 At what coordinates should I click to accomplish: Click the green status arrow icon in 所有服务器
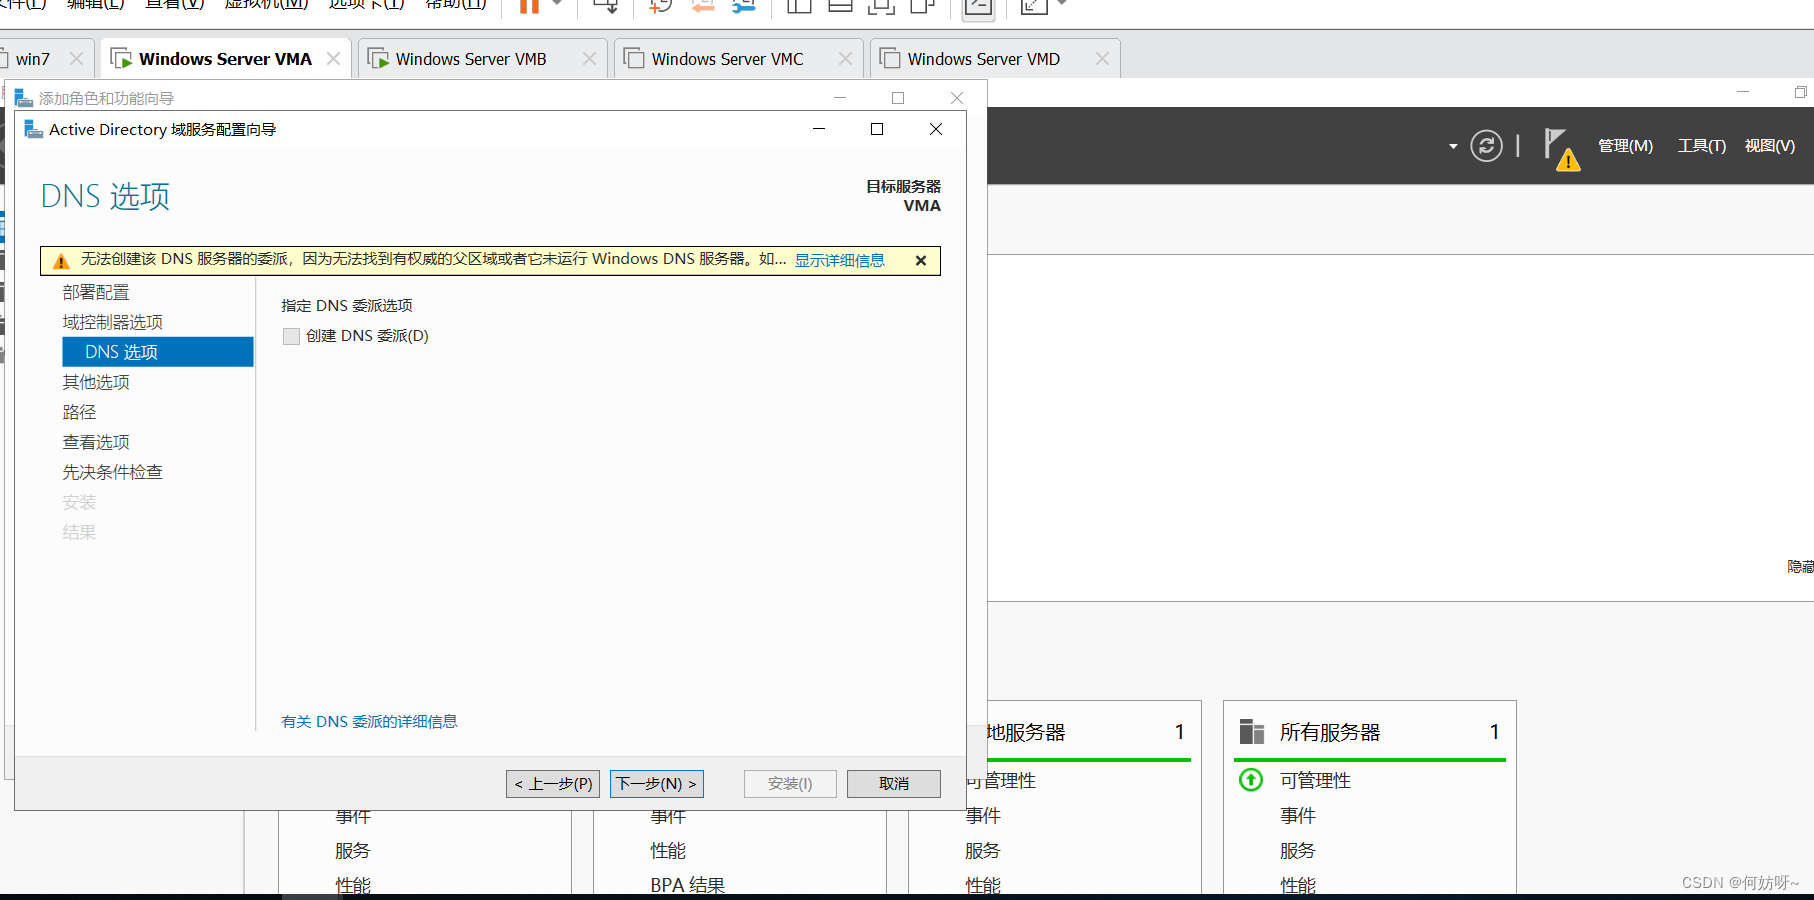pyautogui.click(x=1251, y=779)
